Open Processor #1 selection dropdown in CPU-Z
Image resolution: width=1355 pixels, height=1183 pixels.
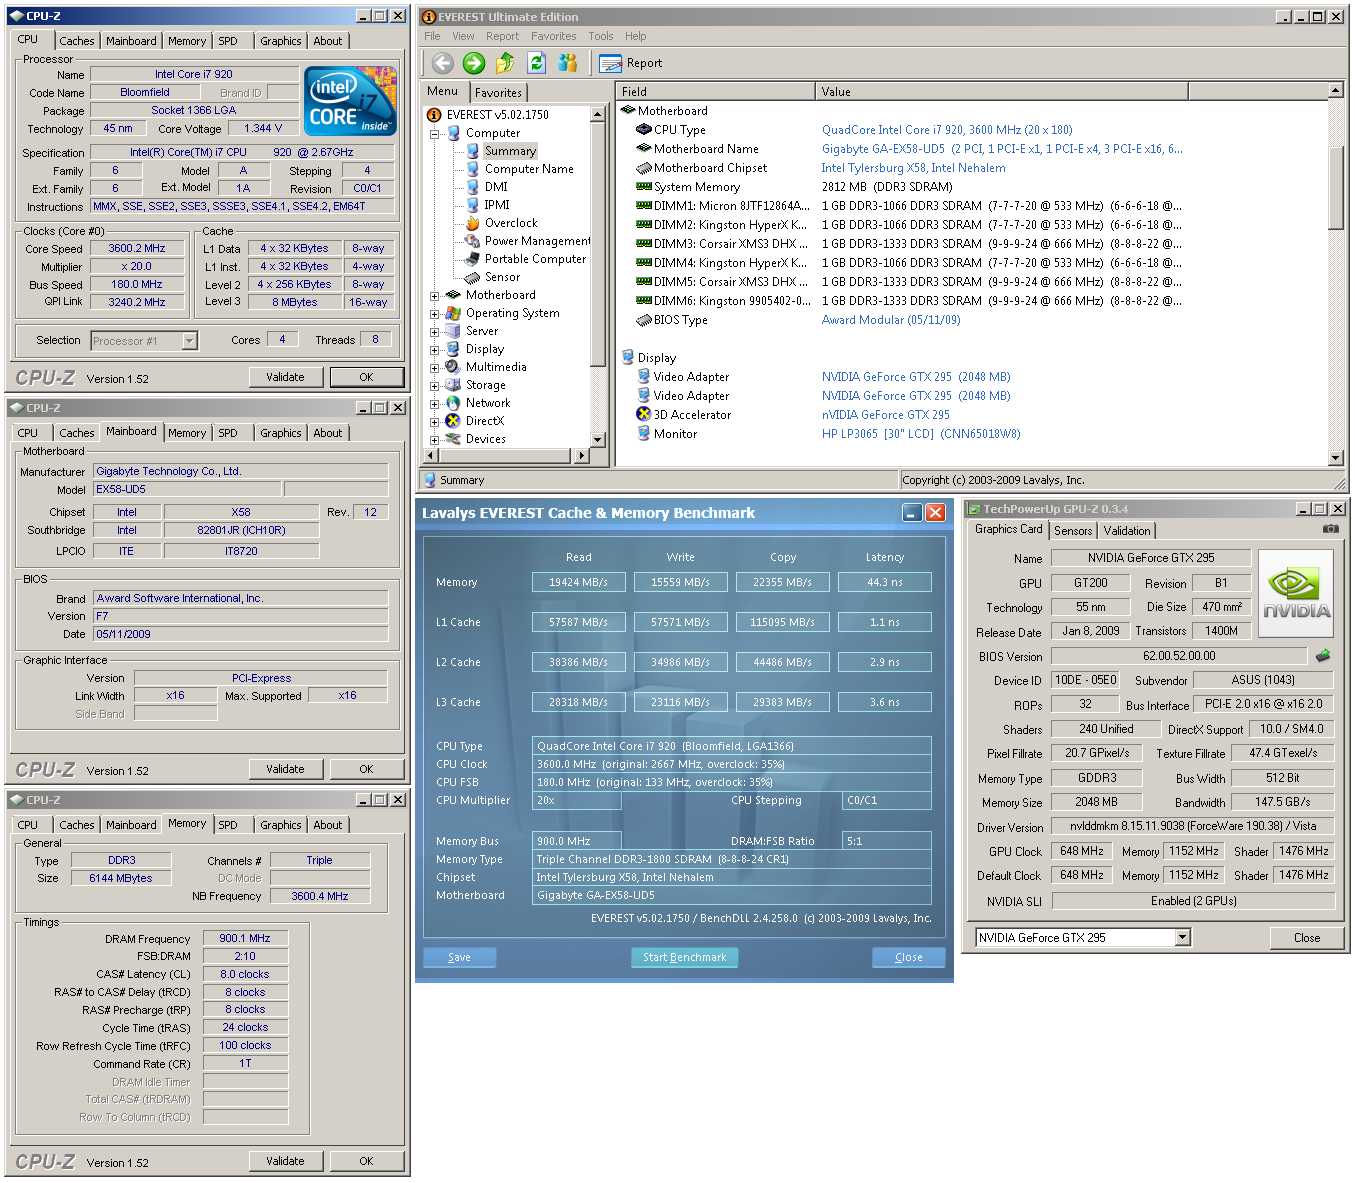(189, 341)
